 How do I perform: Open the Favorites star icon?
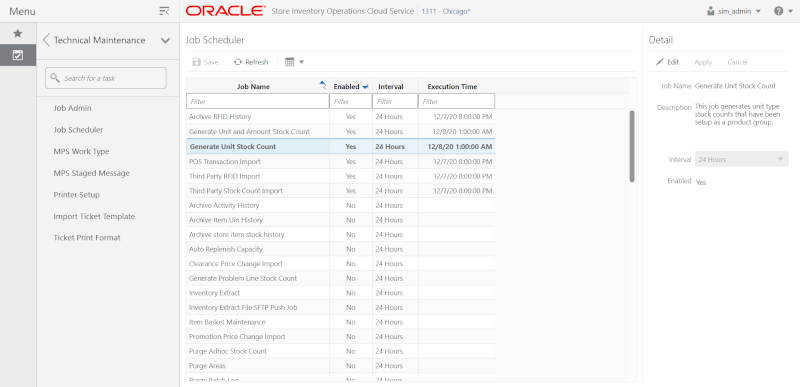click(x=18, y=33)
